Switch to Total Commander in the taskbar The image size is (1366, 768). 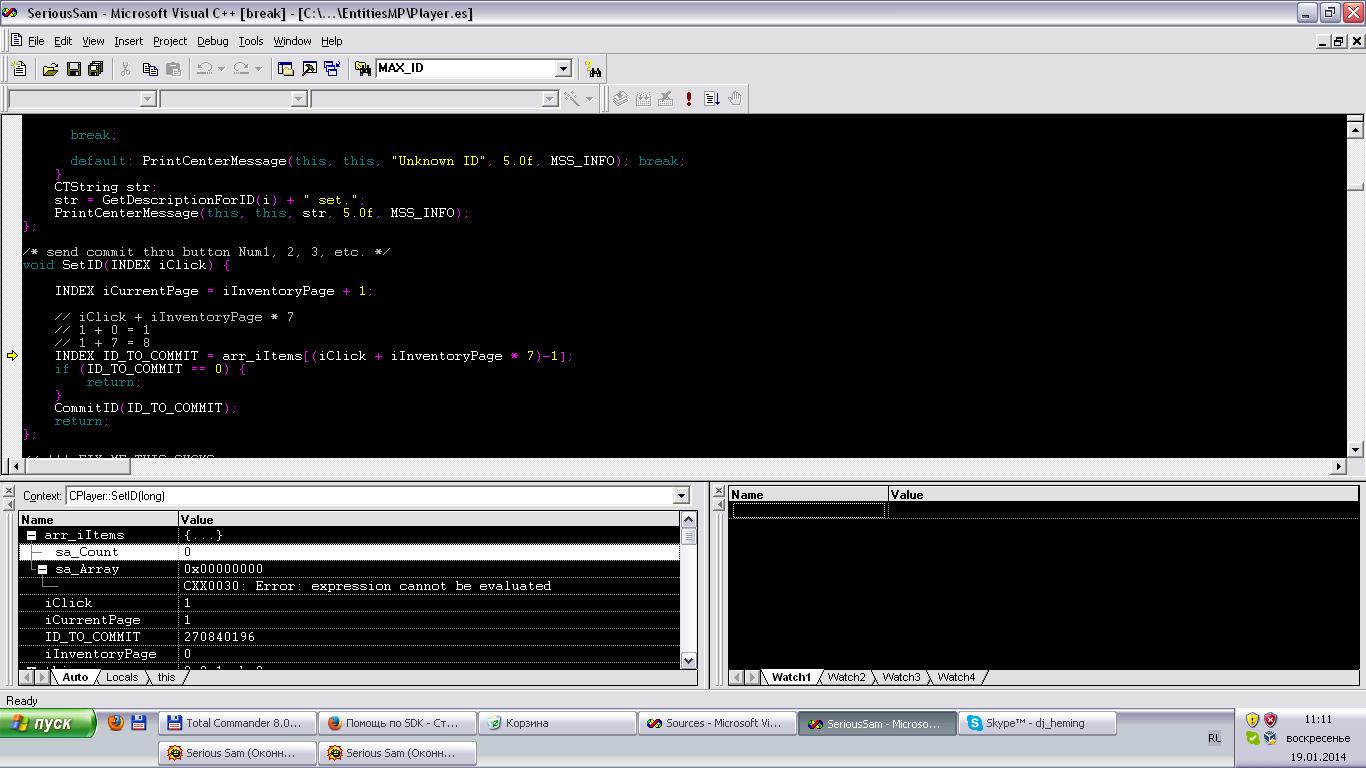tap(238, 723)
